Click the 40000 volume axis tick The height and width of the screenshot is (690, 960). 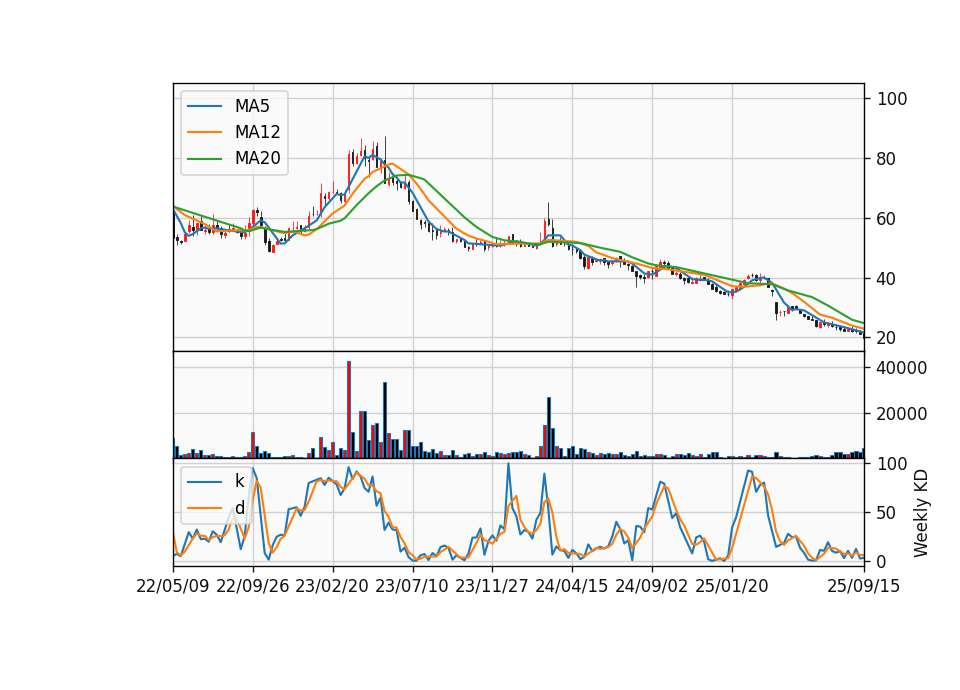pyautogui.click(x=902, y=368)
